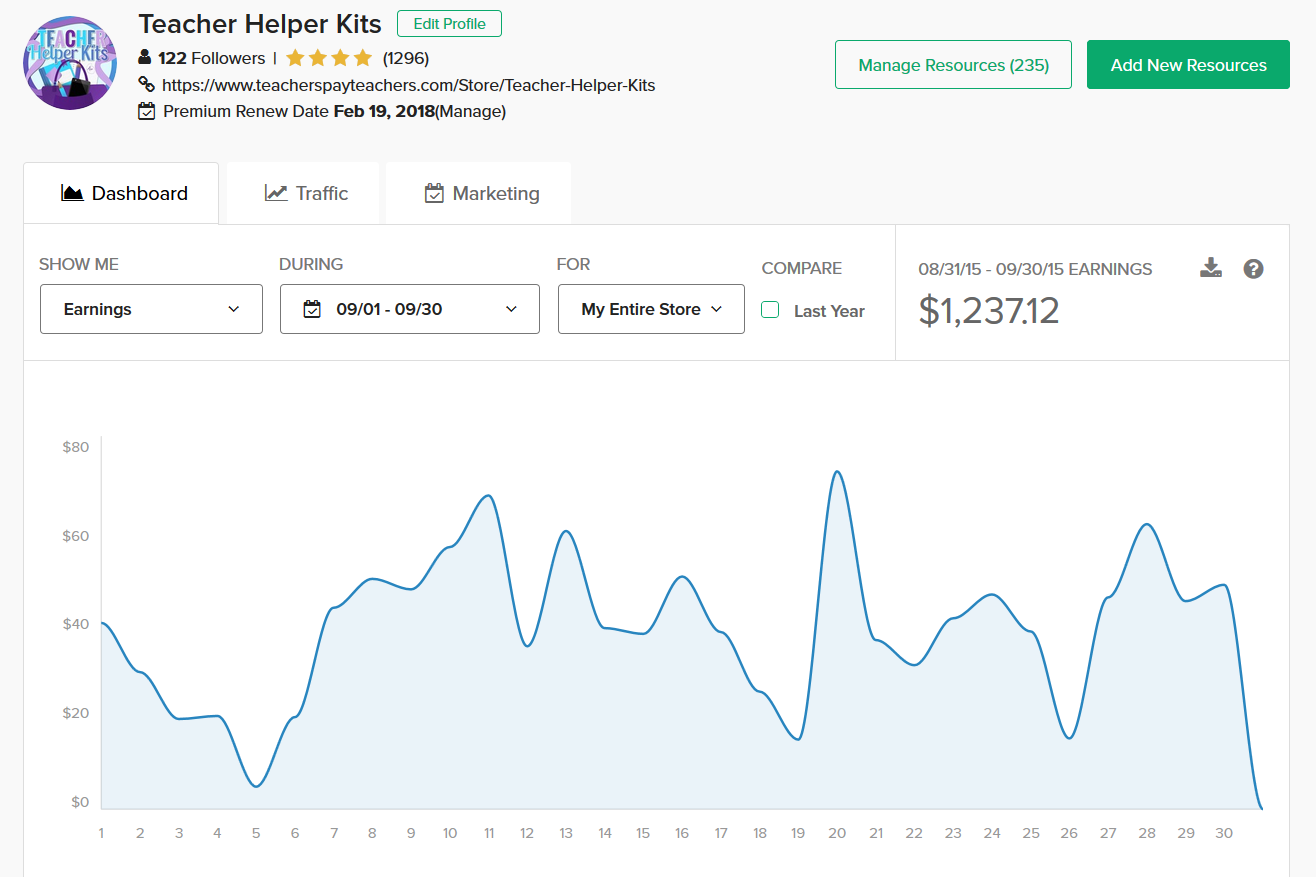Click Manage Resources (235) button
Viewport: 1316px width, 877px height.
pos(953,65)
